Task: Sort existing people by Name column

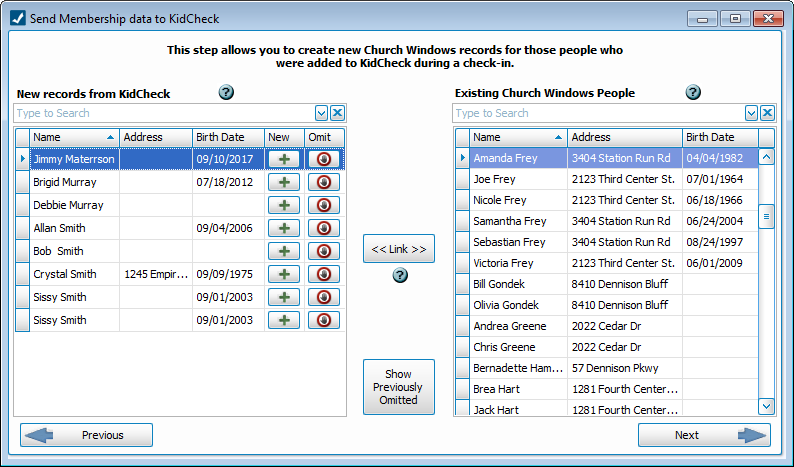Action: pyautogui.click(x=517, y=137)
